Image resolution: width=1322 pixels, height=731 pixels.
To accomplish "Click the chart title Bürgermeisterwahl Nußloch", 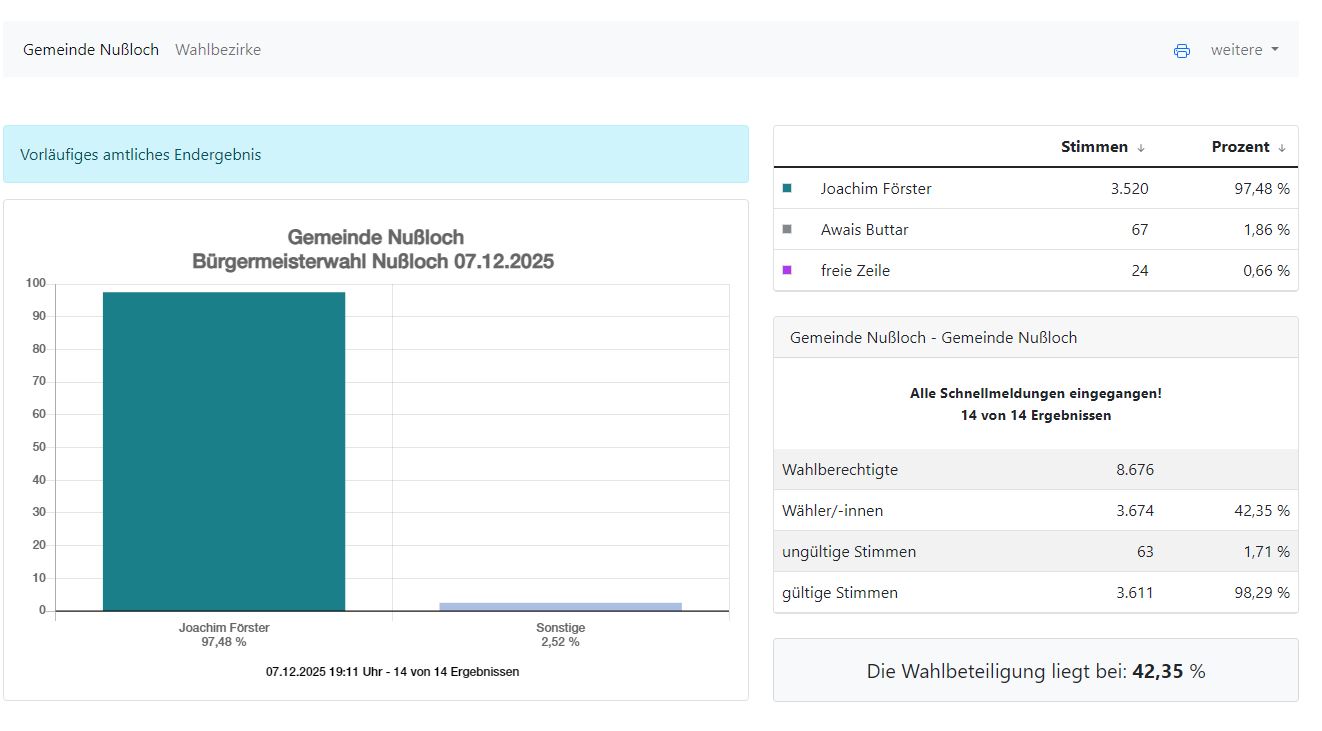I will 373,261.
